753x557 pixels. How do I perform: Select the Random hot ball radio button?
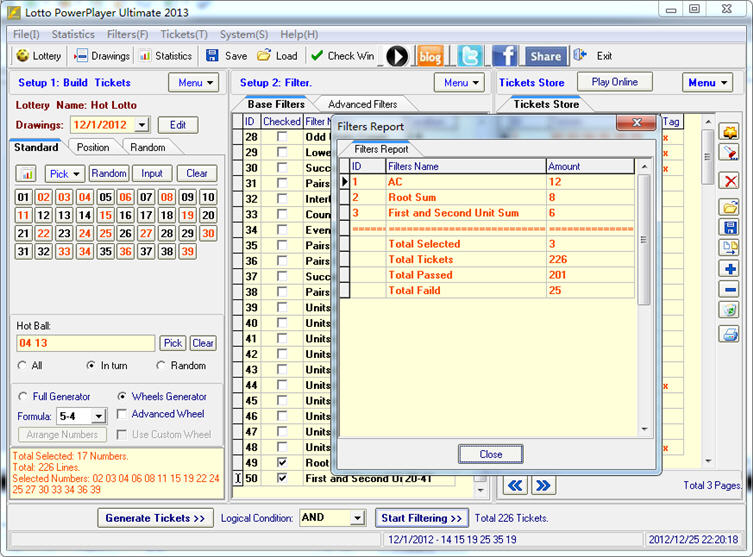[x=161, y=365]
